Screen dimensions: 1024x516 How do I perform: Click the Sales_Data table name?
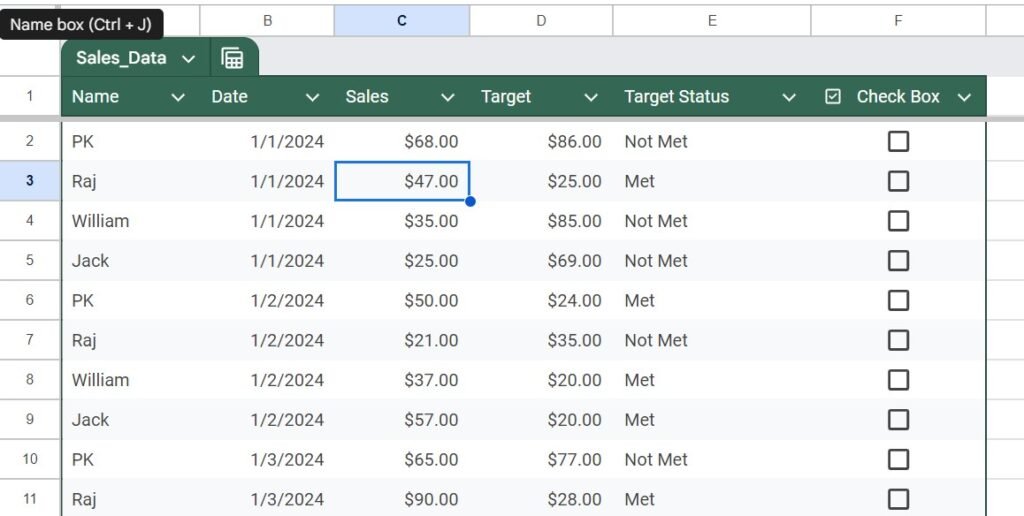click(x=121, y=58)
